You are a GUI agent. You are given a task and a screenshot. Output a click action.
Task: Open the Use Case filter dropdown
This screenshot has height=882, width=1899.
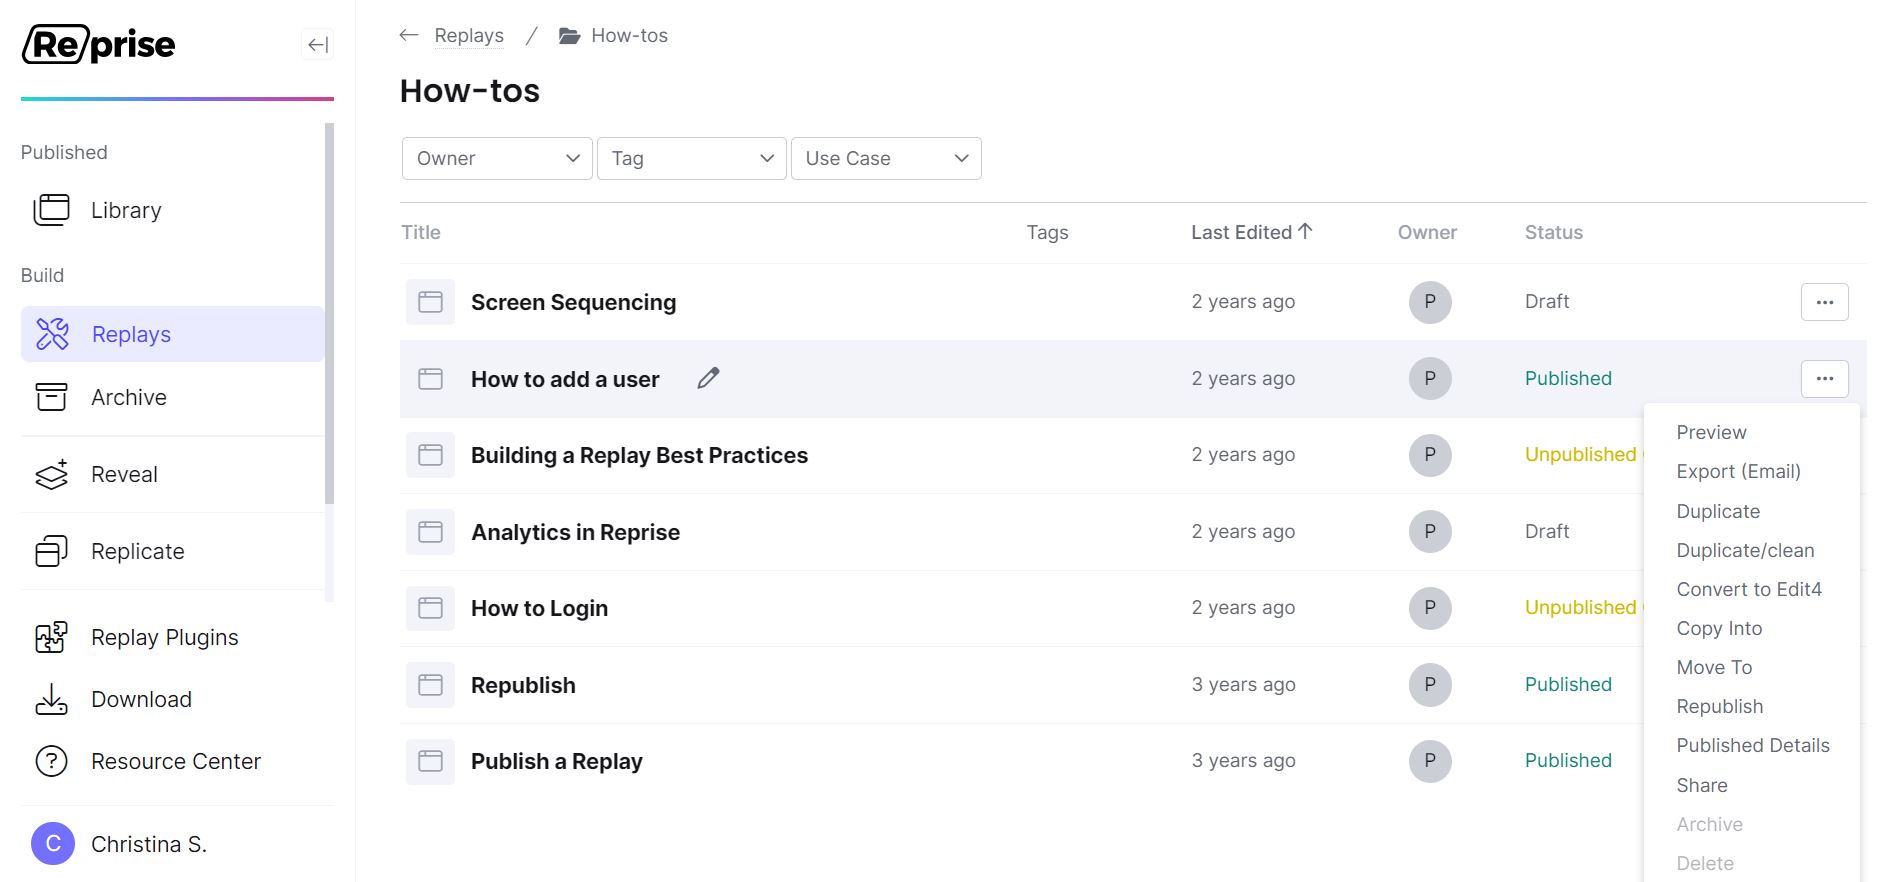coord(886,158)
